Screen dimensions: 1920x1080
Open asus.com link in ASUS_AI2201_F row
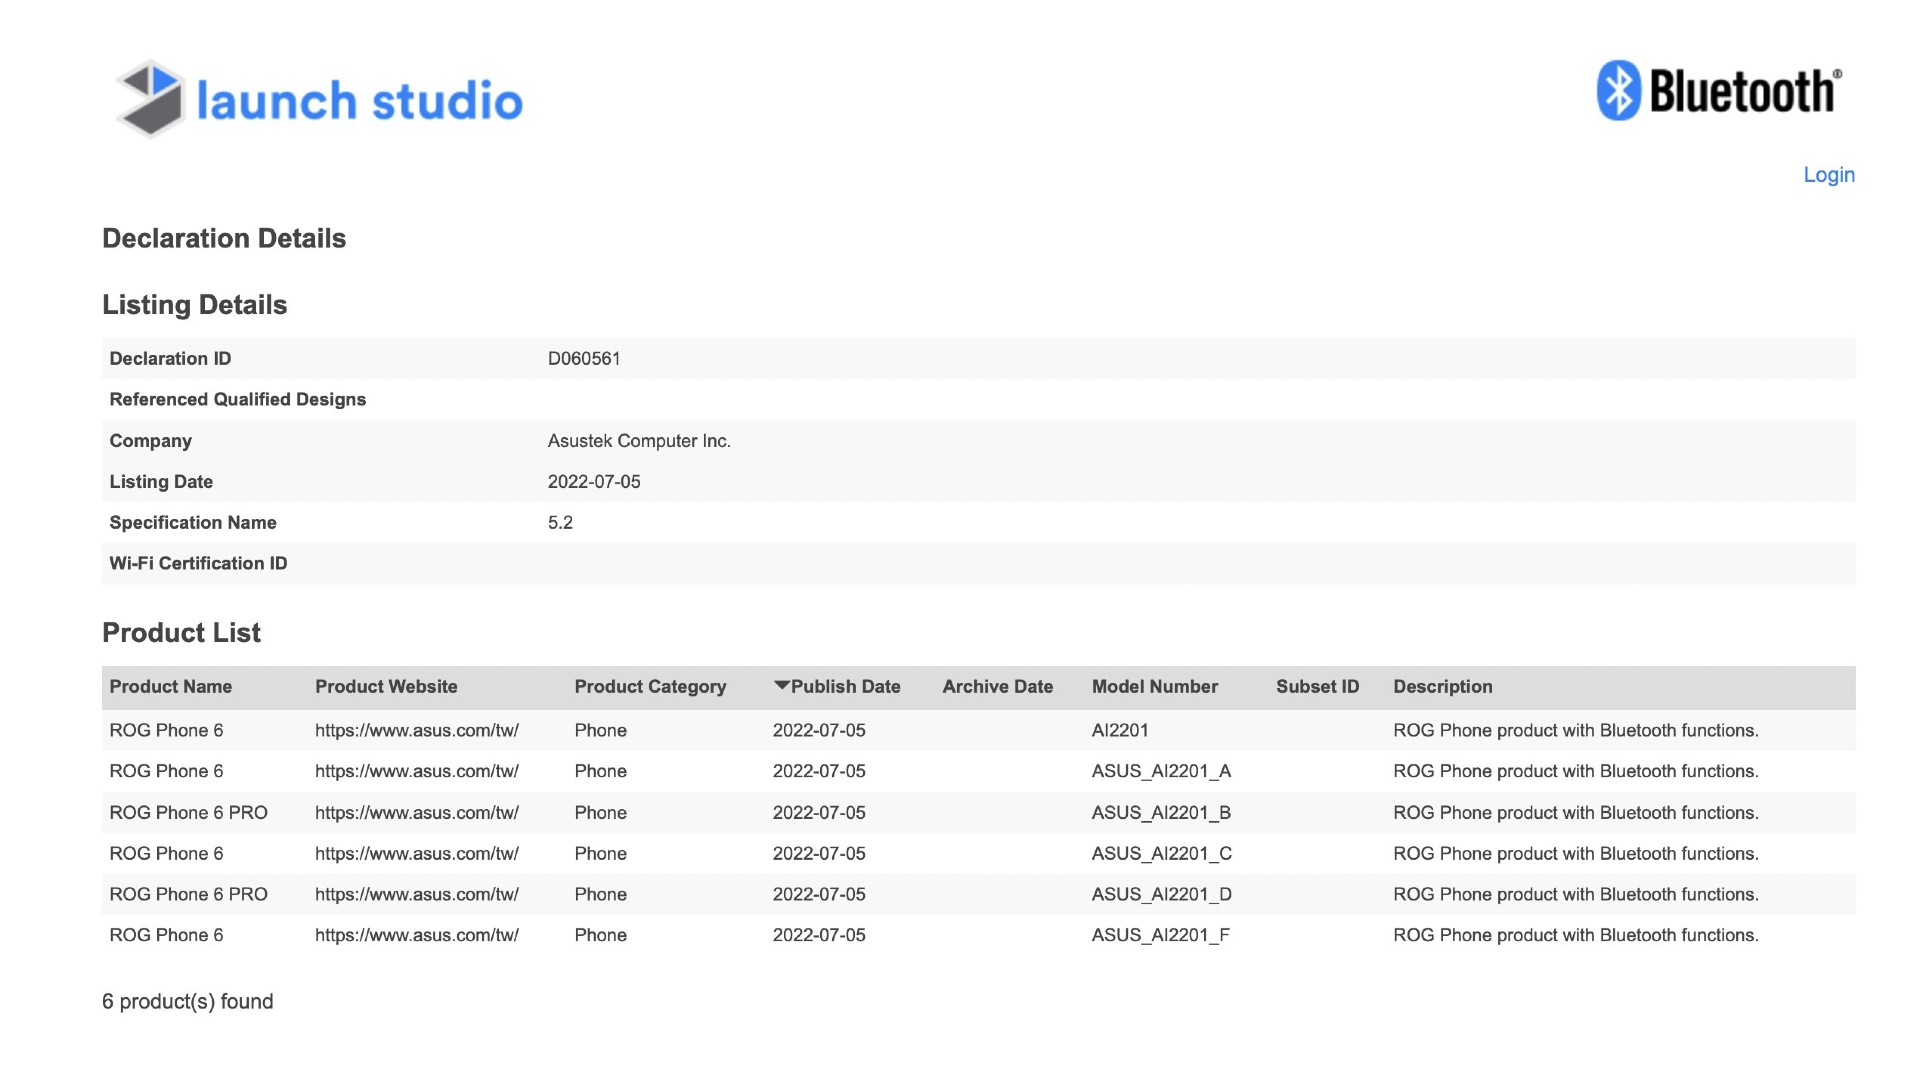pyautogui.click(x=417, y=936)
